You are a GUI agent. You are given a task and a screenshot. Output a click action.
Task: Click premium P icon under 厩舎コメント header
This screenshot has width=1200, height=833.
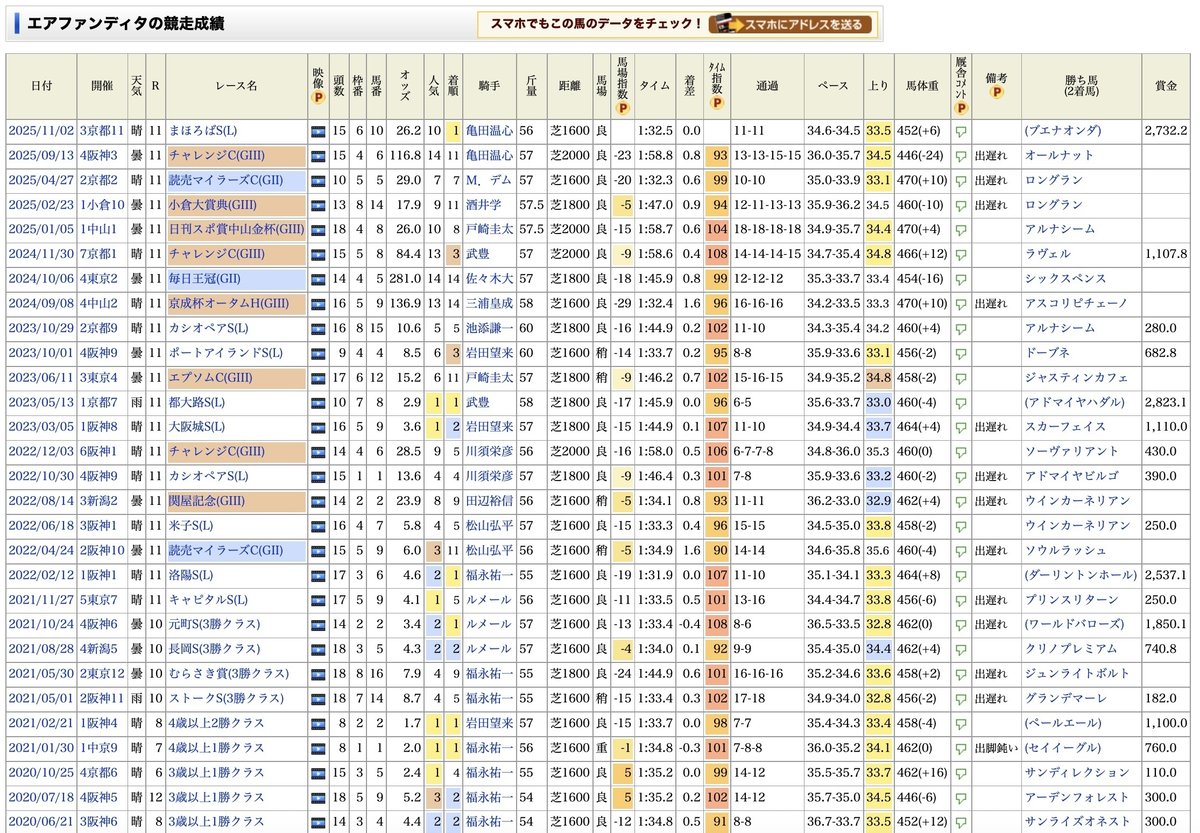(x=961, y=108)
